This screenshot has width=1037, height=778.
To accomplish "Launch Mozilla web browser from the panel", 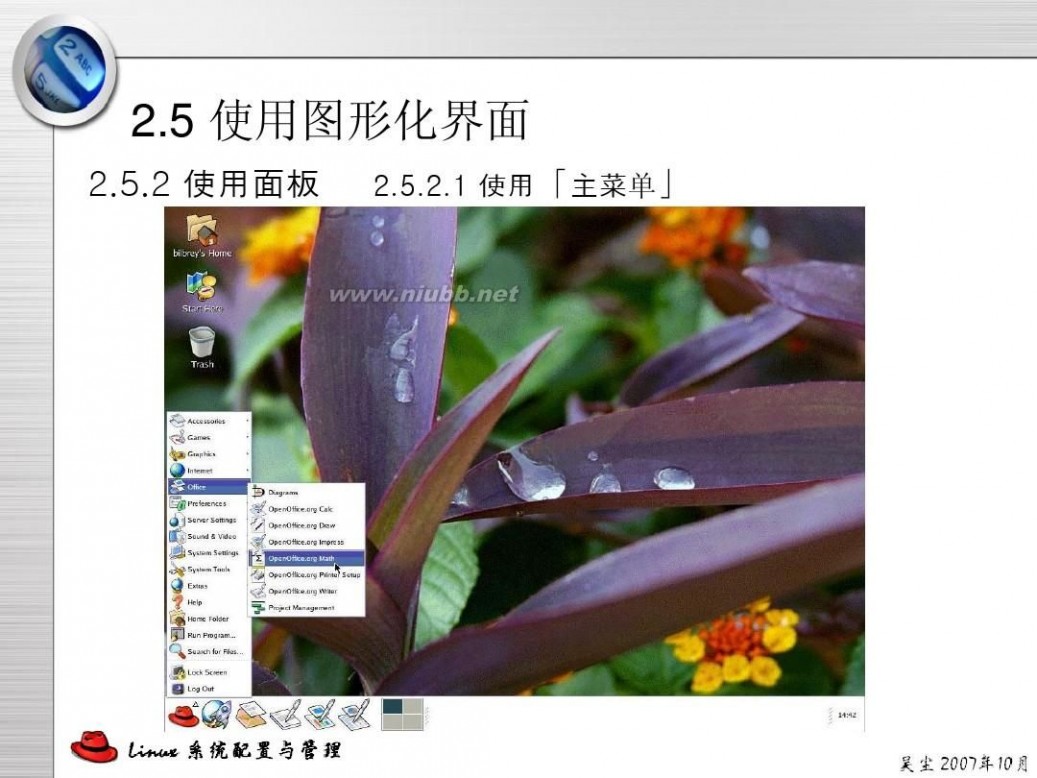I will pyautogui.click(x=216, y=714).
